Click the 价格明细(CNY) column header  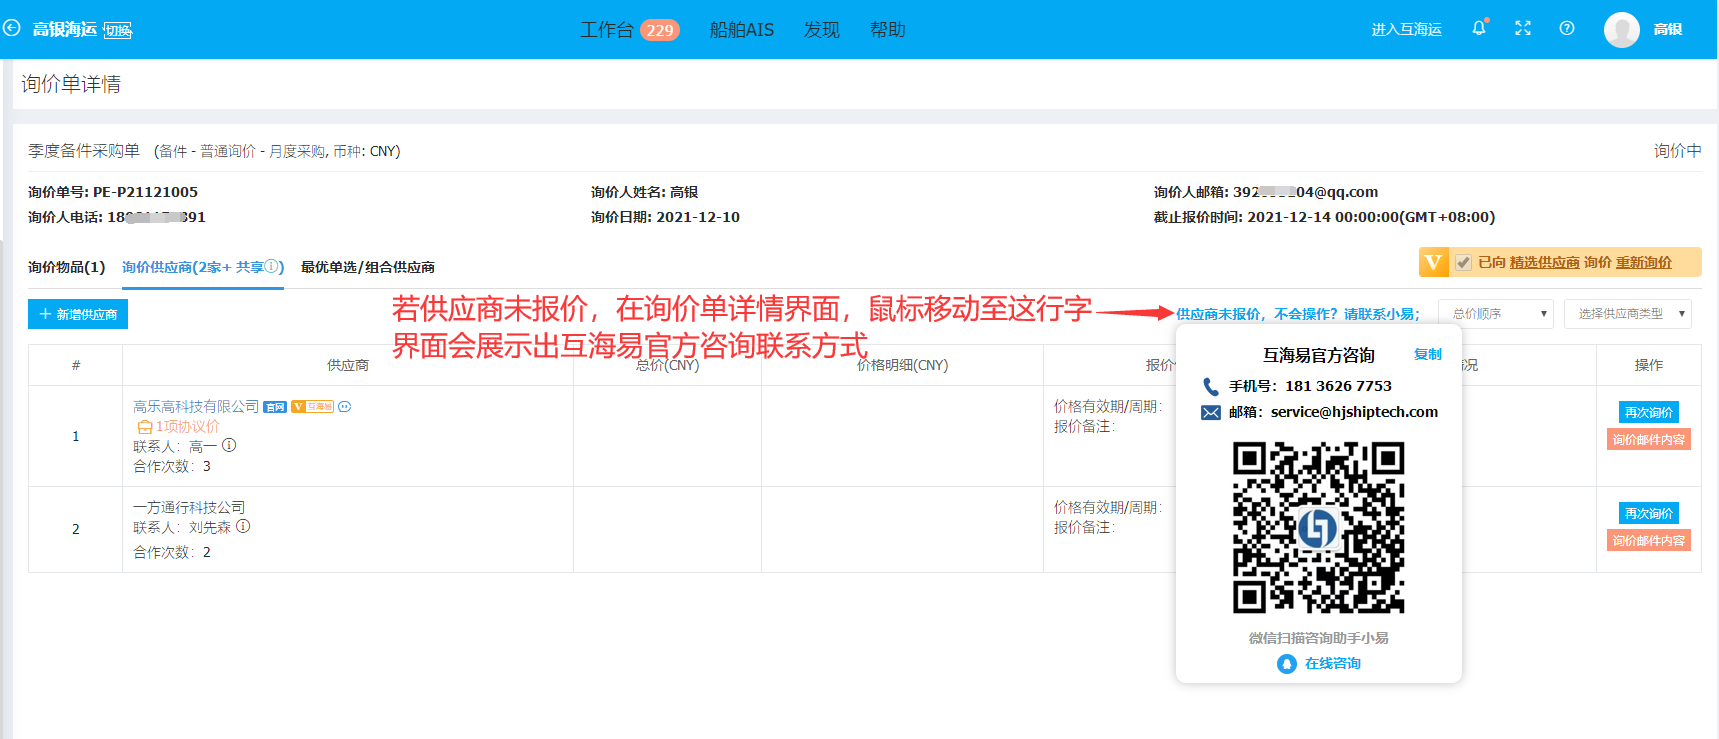point(902,365)
